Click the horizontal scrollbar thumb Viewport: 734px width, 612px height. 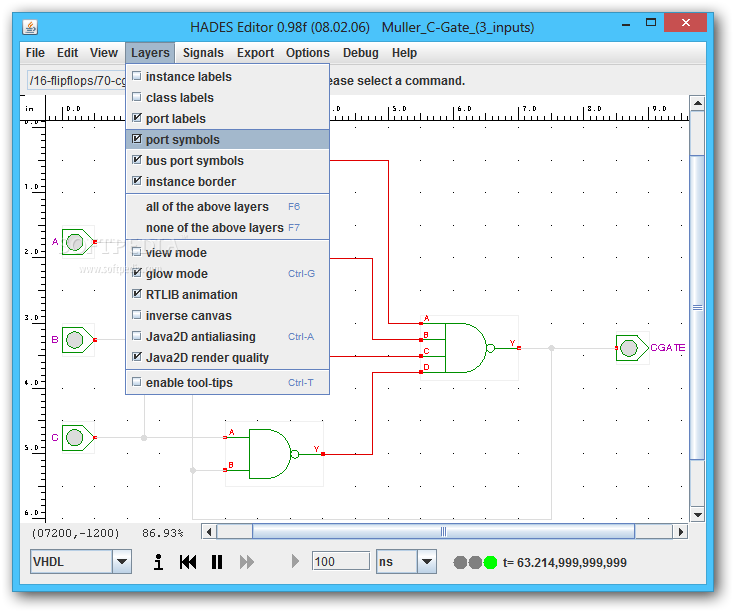click(x=443, y=531)
